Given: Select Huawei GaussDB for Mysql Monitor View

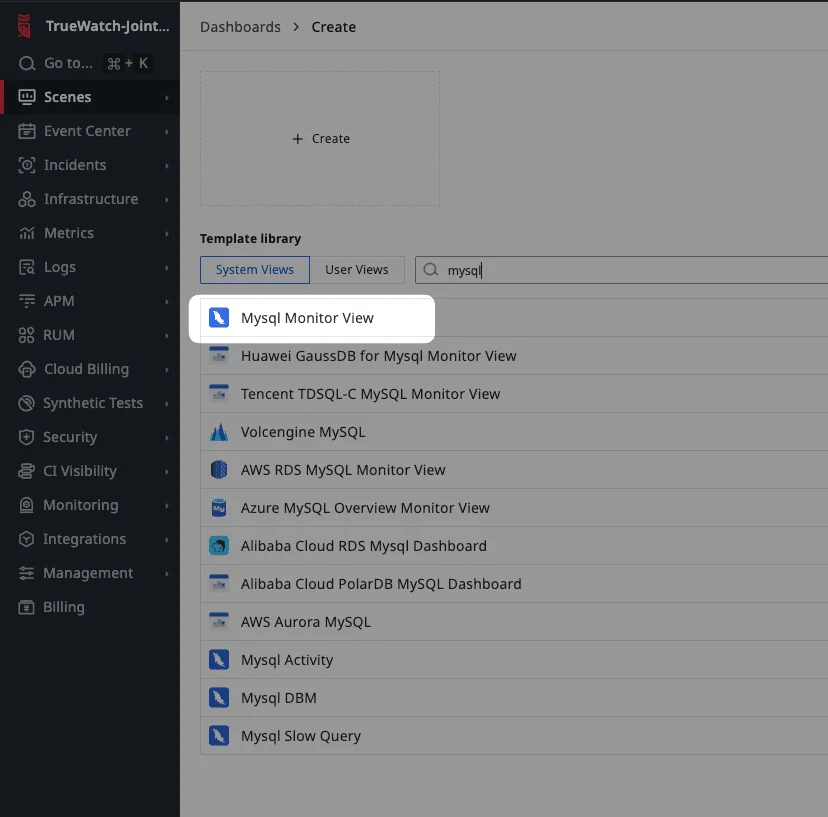Looking at the screenshot, I should point(514,355).
